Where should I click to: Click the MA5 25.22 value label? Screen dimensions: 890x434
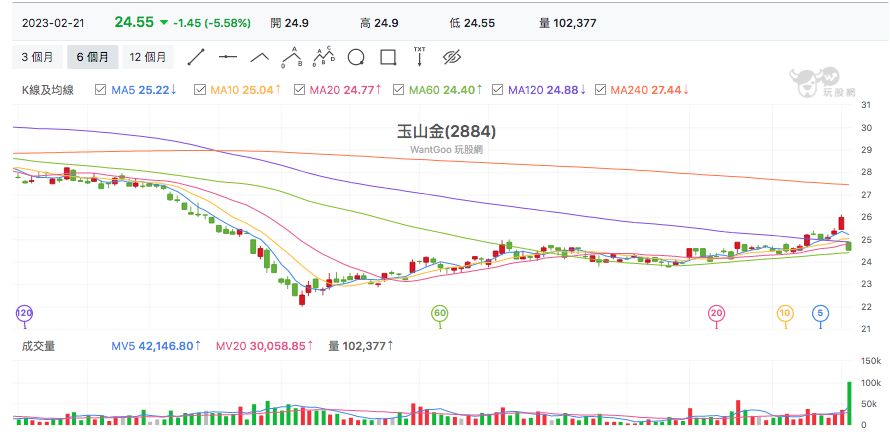144,90
